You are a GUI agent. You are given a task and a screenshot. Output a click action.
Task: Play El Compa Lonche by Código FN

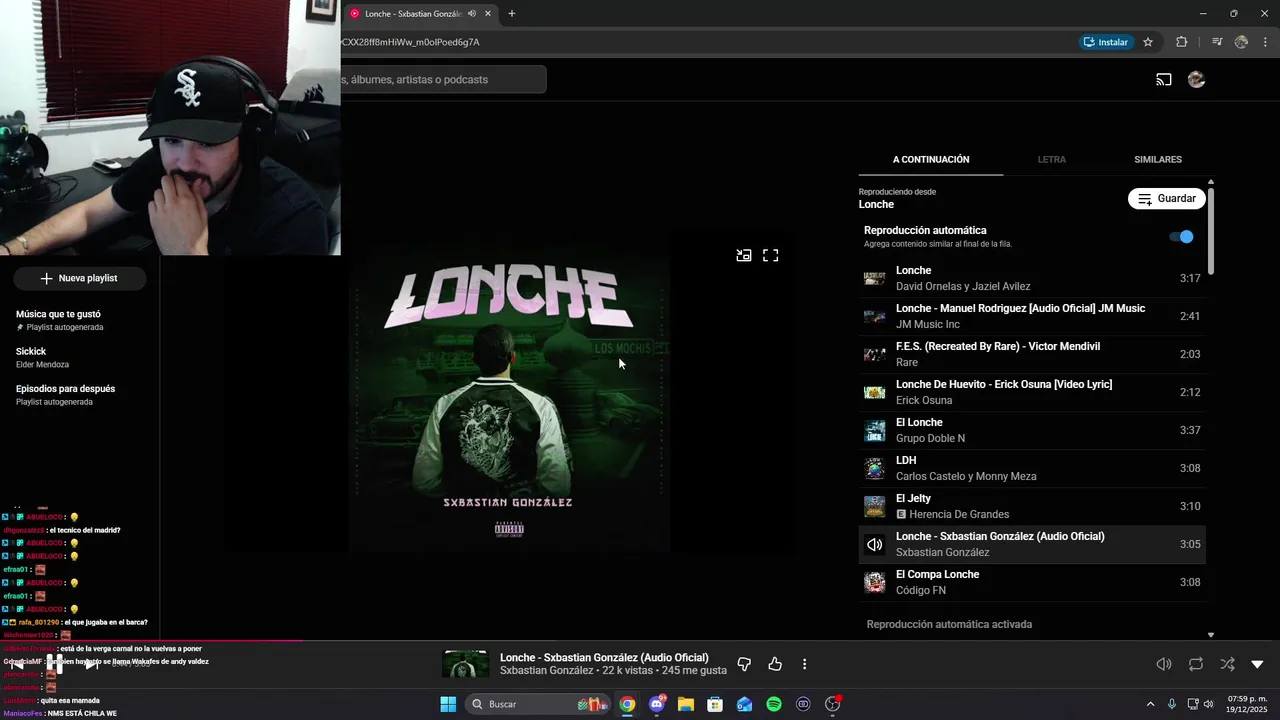pos(1032,582)
